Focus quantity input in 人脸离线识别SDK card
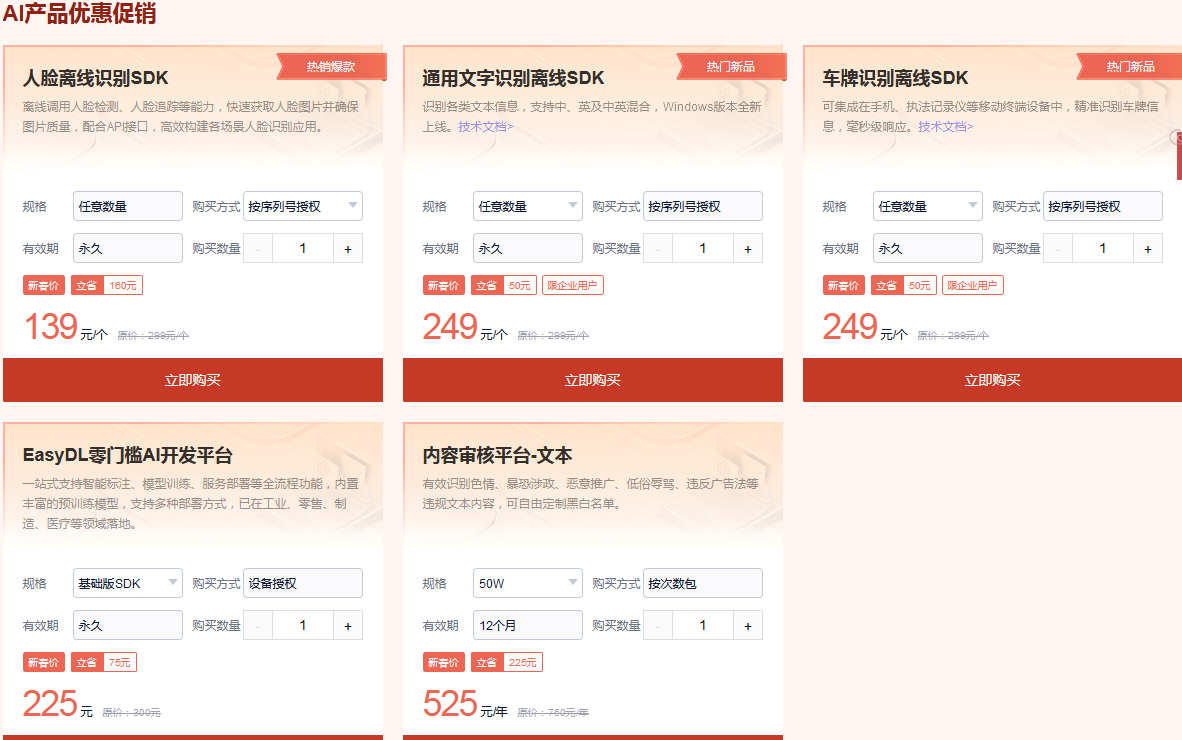Viewport: 1182px width, 740px height. tap(303, 249)
